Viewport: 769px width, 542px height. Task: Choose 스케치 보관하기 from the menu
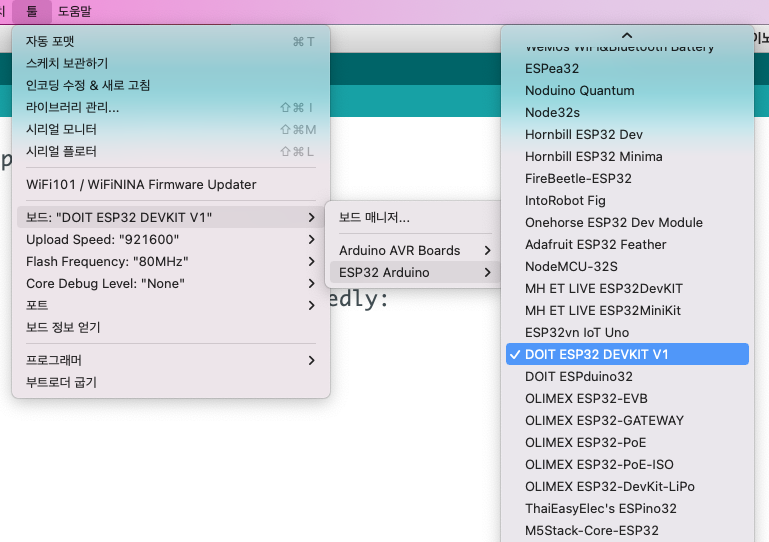coord(171,63)
